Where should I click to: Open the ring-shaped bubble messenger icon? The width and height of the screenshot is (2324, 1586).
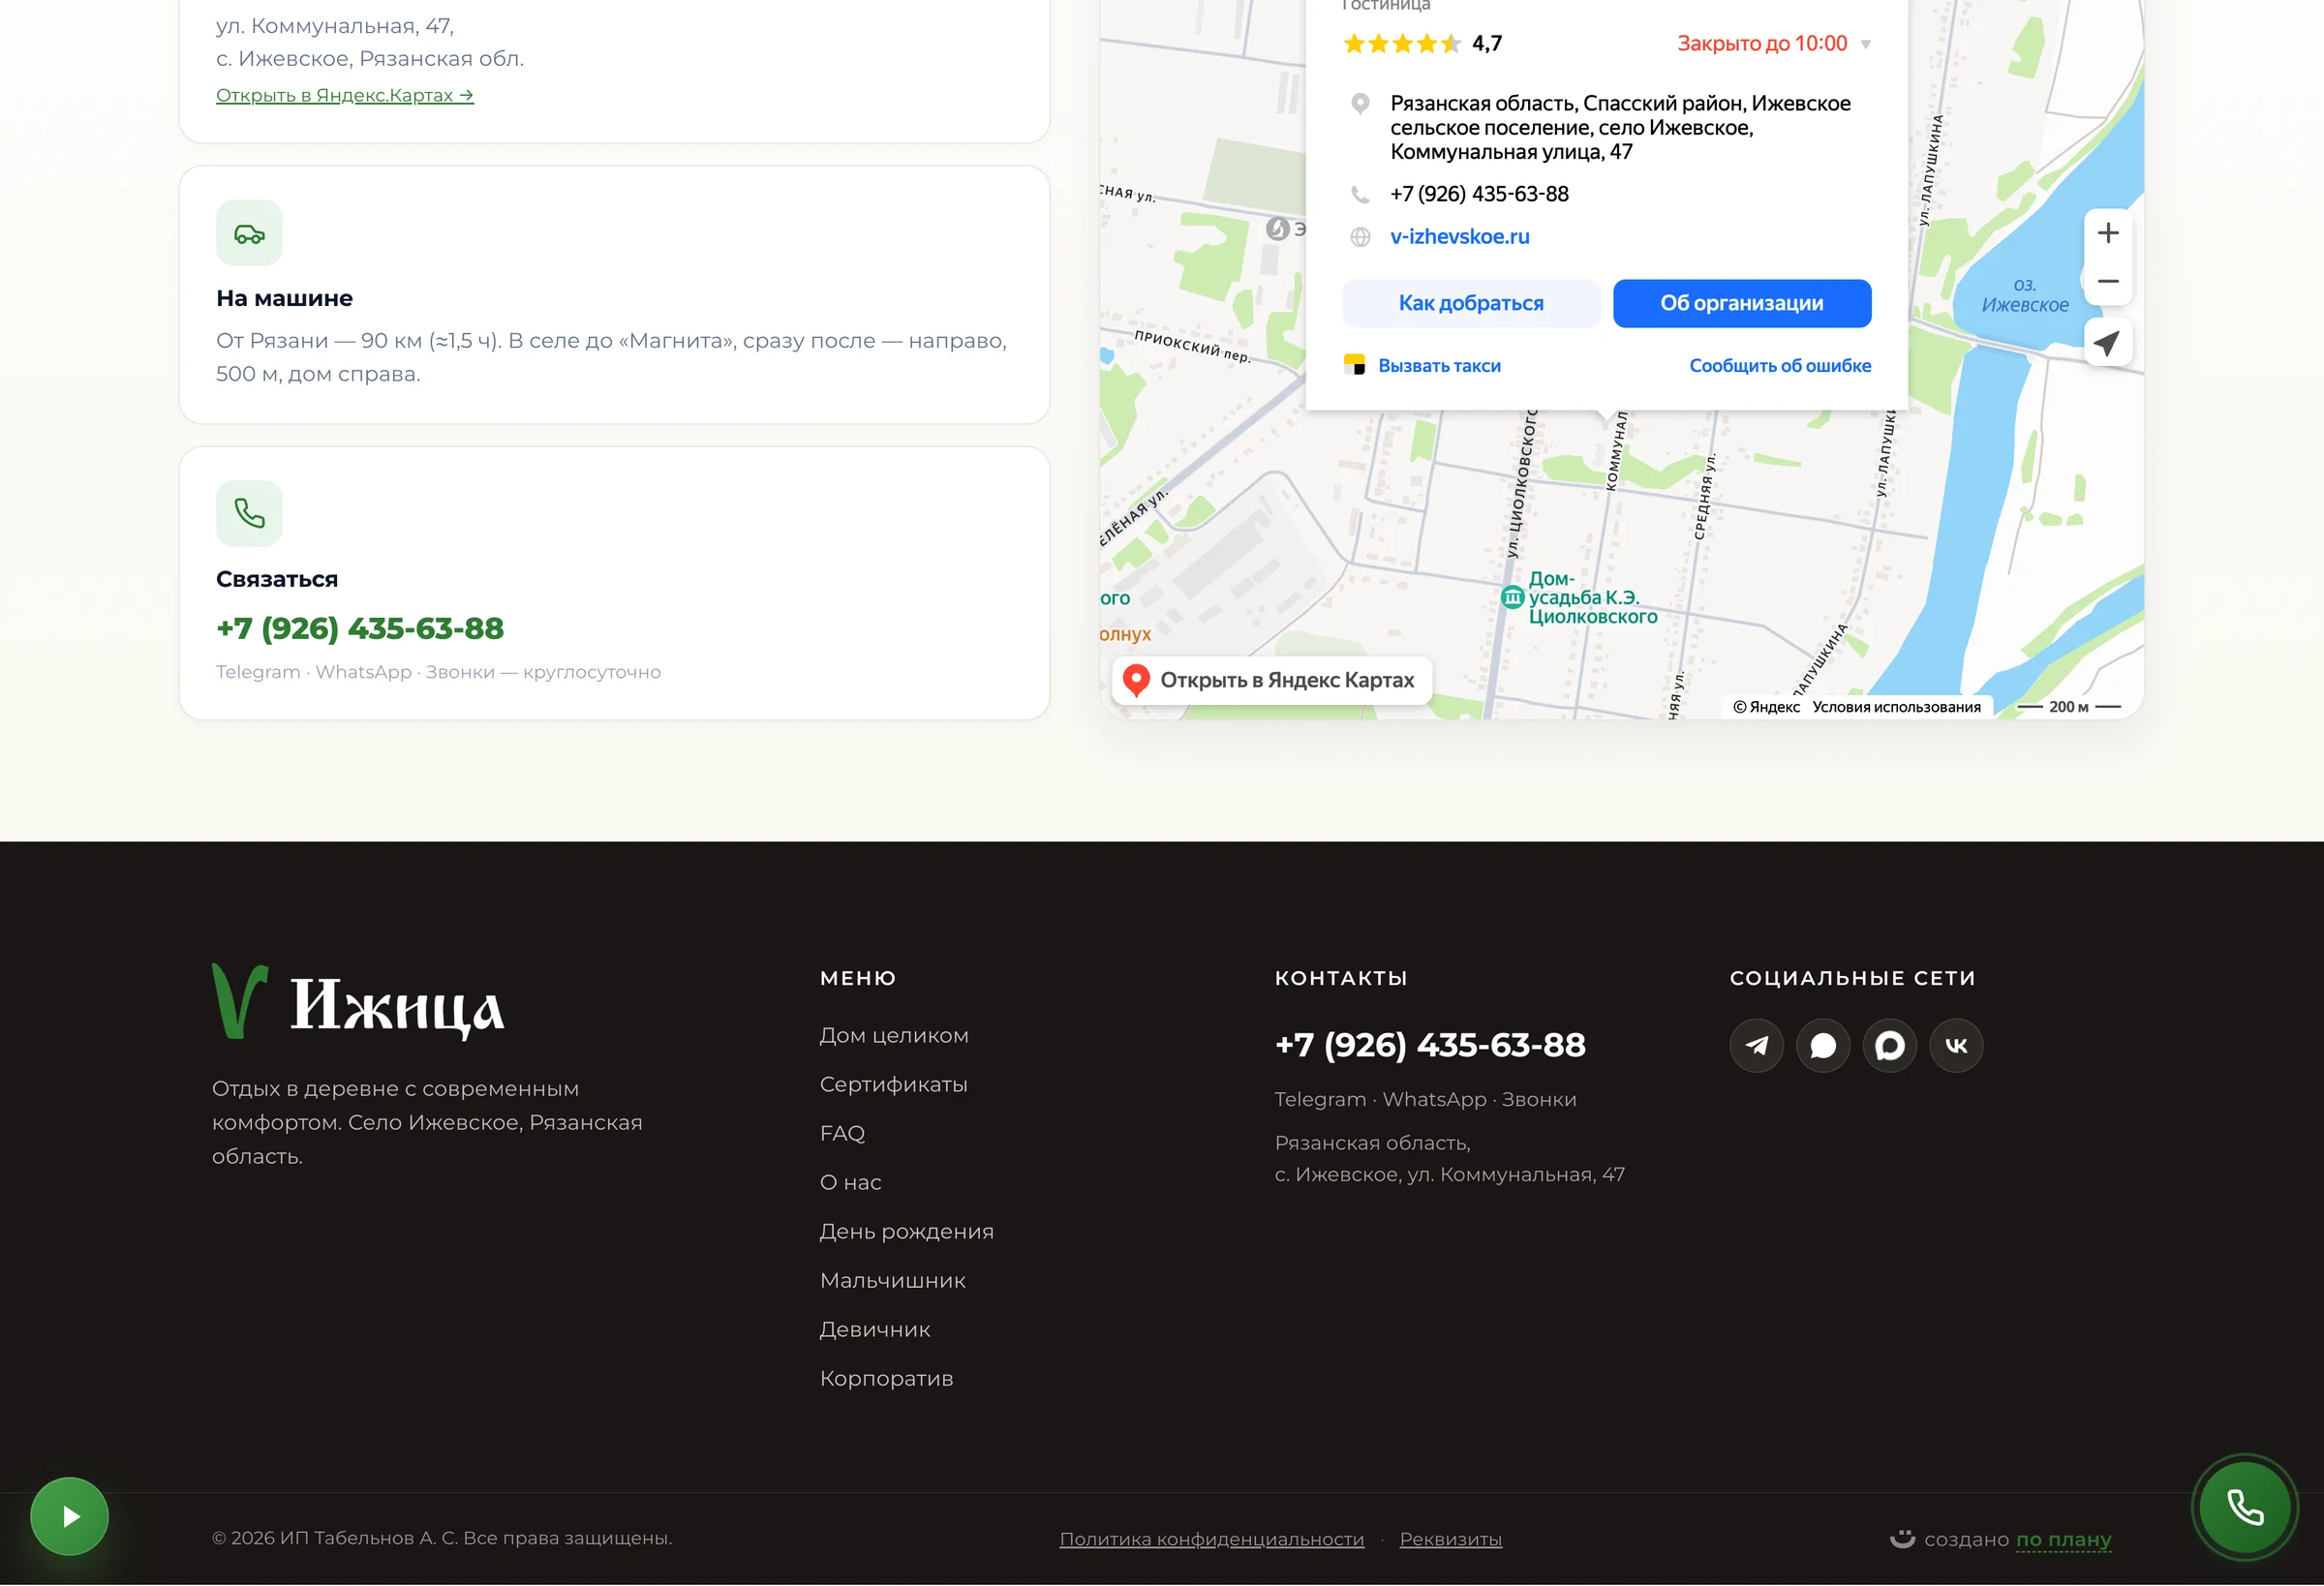tap(1889, 1045)
